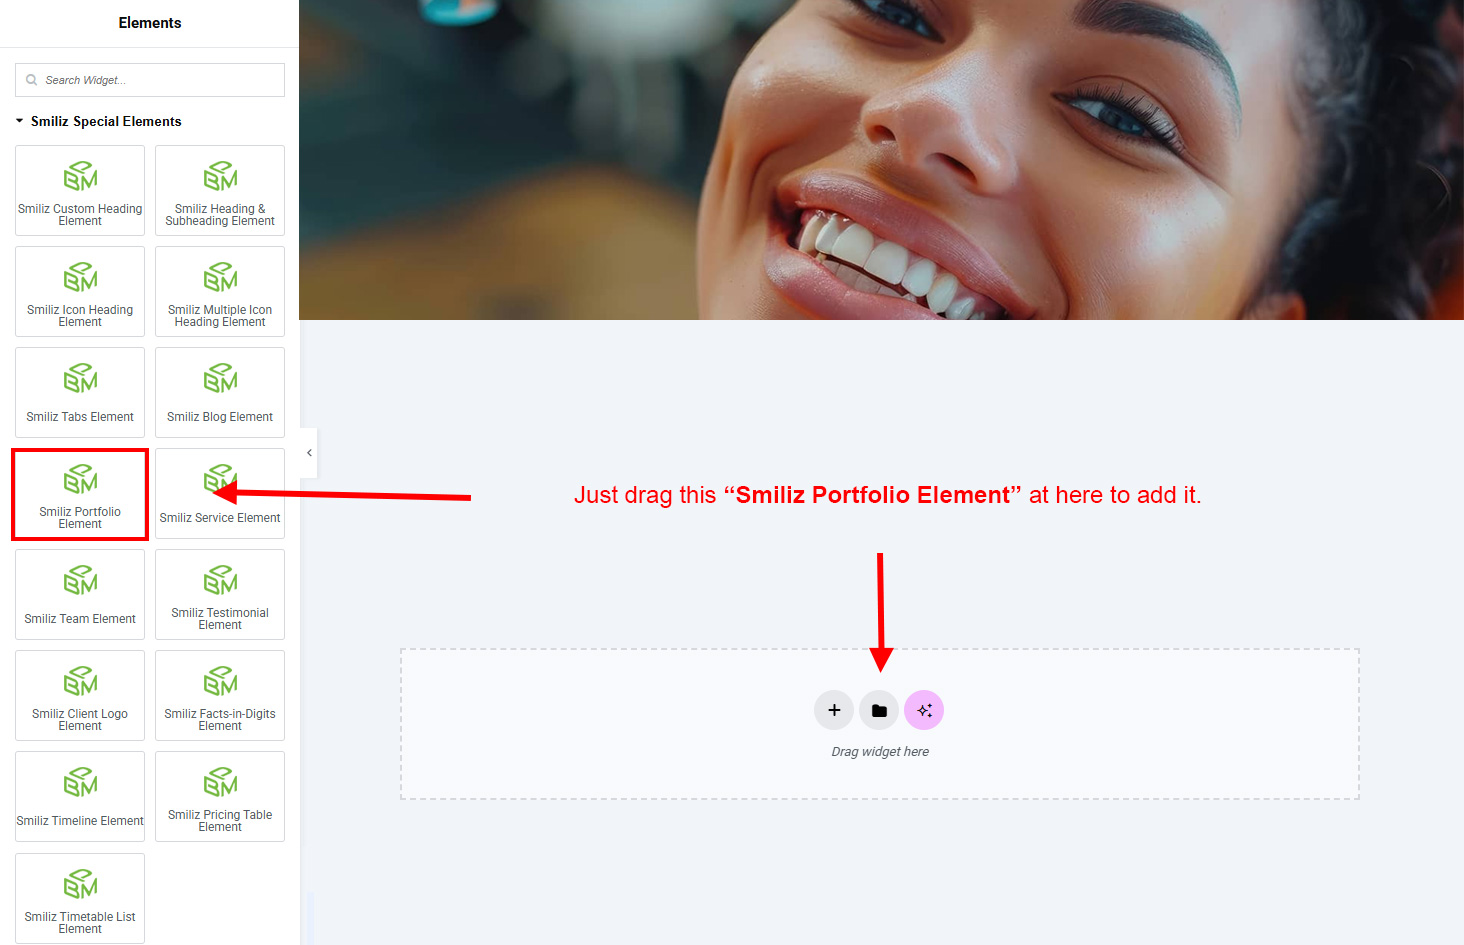This screenshot has height=945, width=1464.
Task: Select the Smiliz Custom Heading Element widget
Action: click(x=80, y=191)
